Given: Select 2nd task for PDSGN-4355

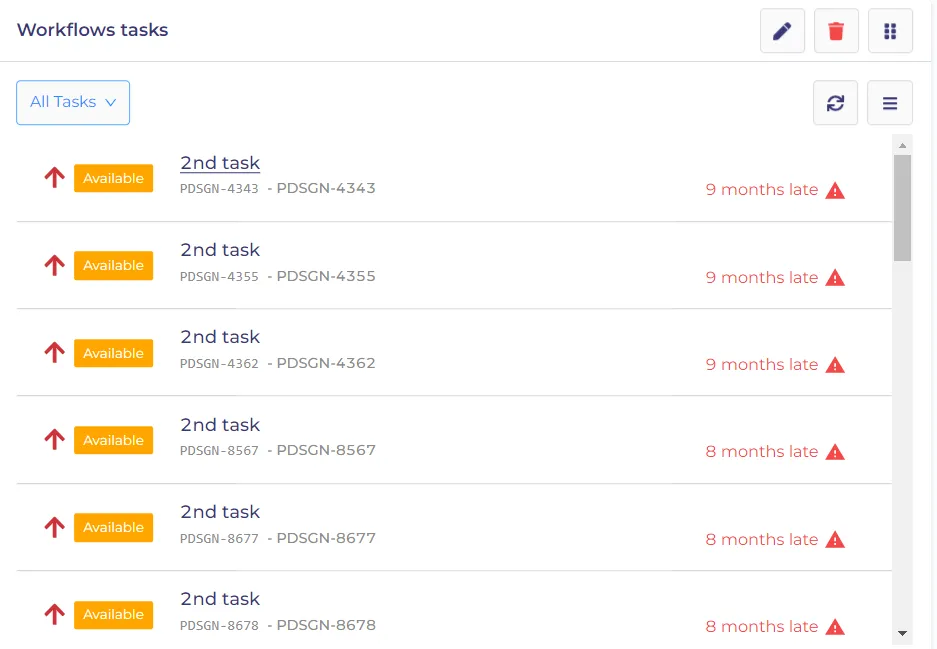Looking at the screenshot, I should click(220, 250).
